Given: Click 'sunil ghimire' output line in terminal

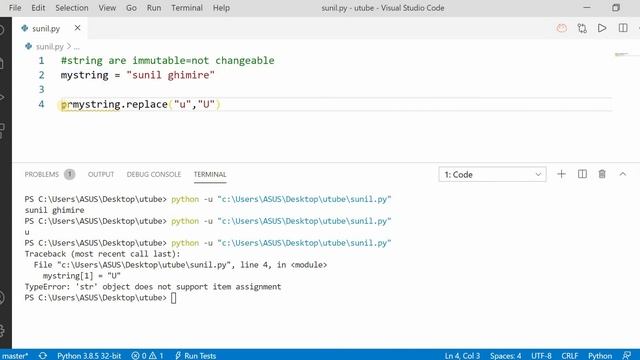Looking at the screenshot, I should [x=54, y=210].
